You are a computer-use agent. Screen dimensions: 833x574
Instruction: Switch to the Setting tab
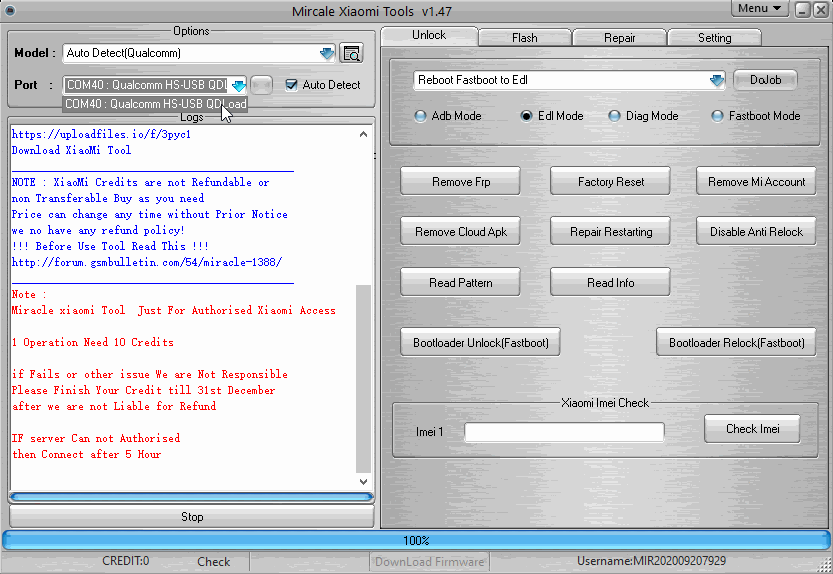pyautogui.click(x=715, y=38)
